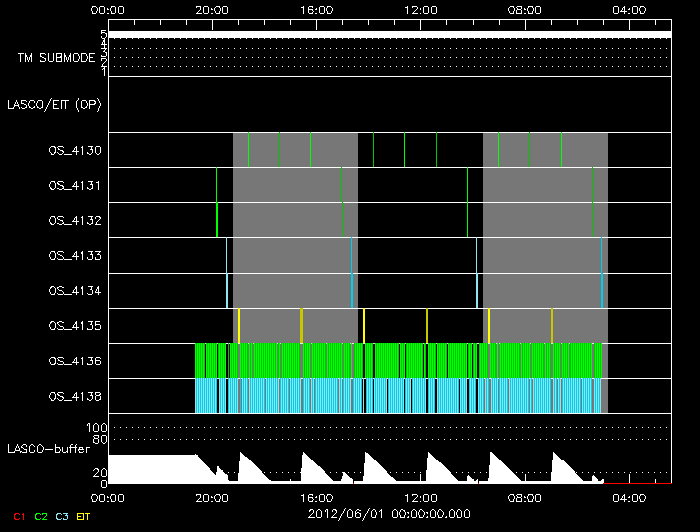Select the OS_4135 row label
700x532 pixels.
pyautogui.click(x=75, y=326)
